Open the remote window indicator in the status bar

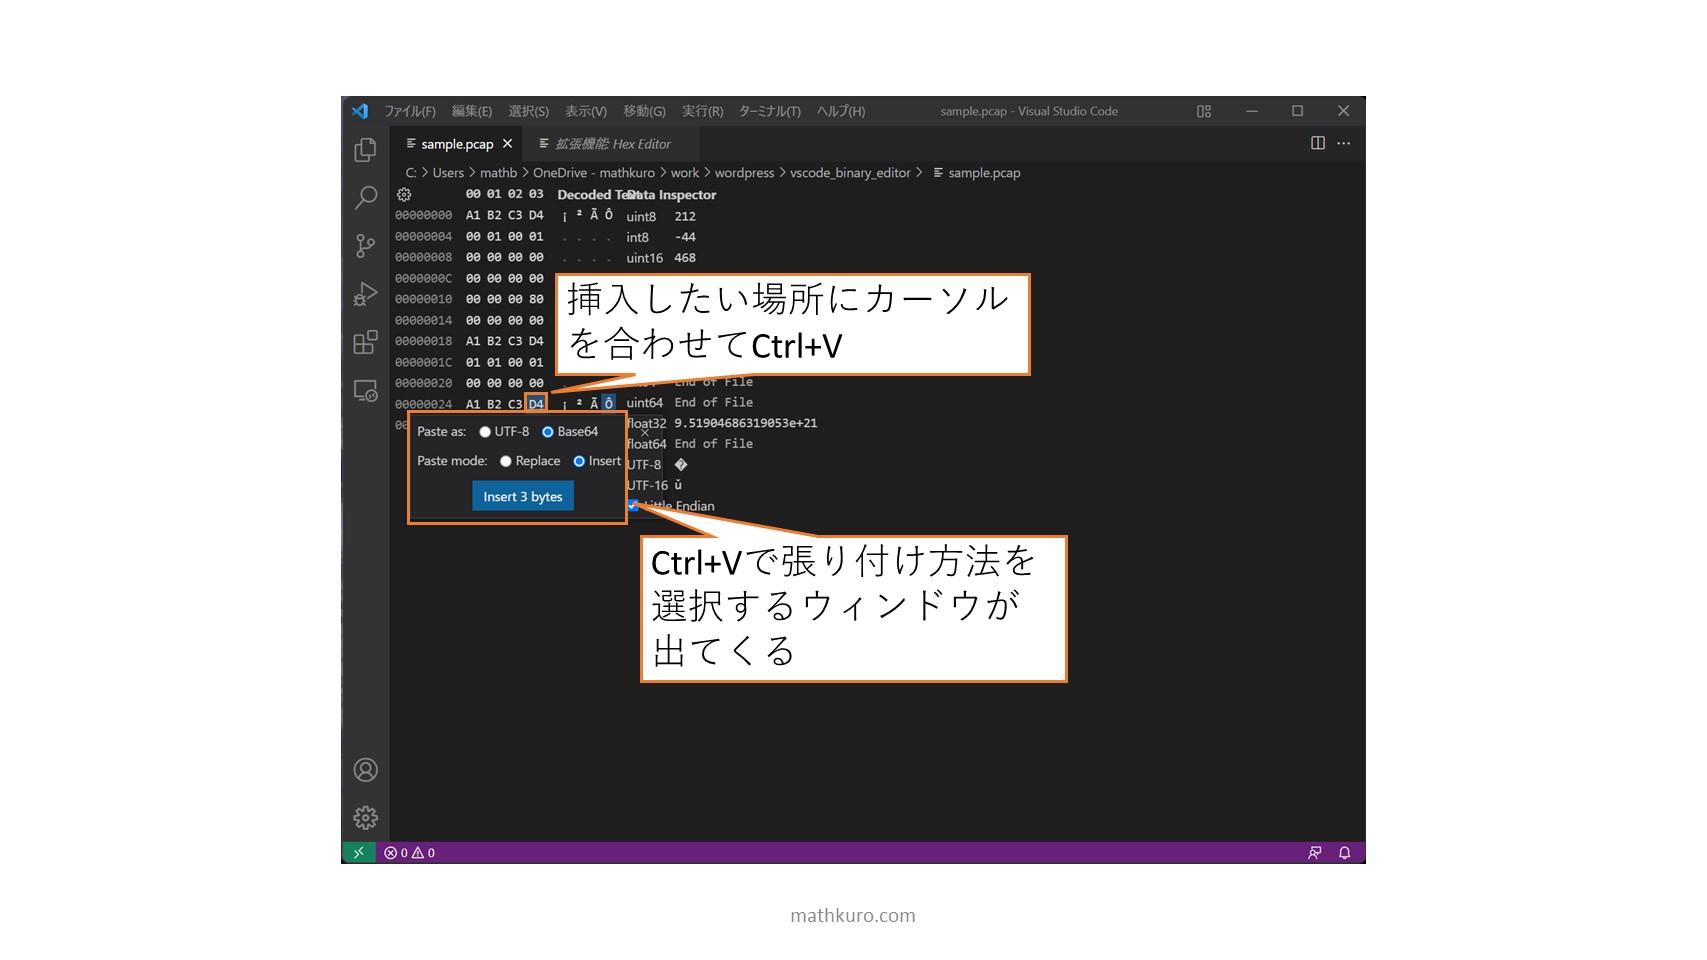click(x=358, y=853)
